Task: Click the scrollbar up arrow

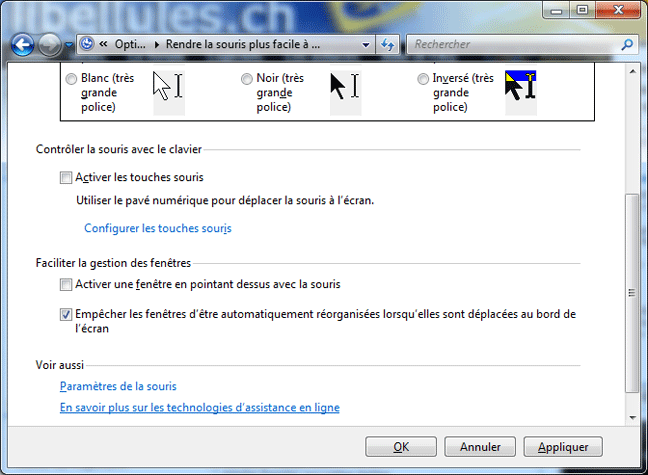Action: (633, 72)
